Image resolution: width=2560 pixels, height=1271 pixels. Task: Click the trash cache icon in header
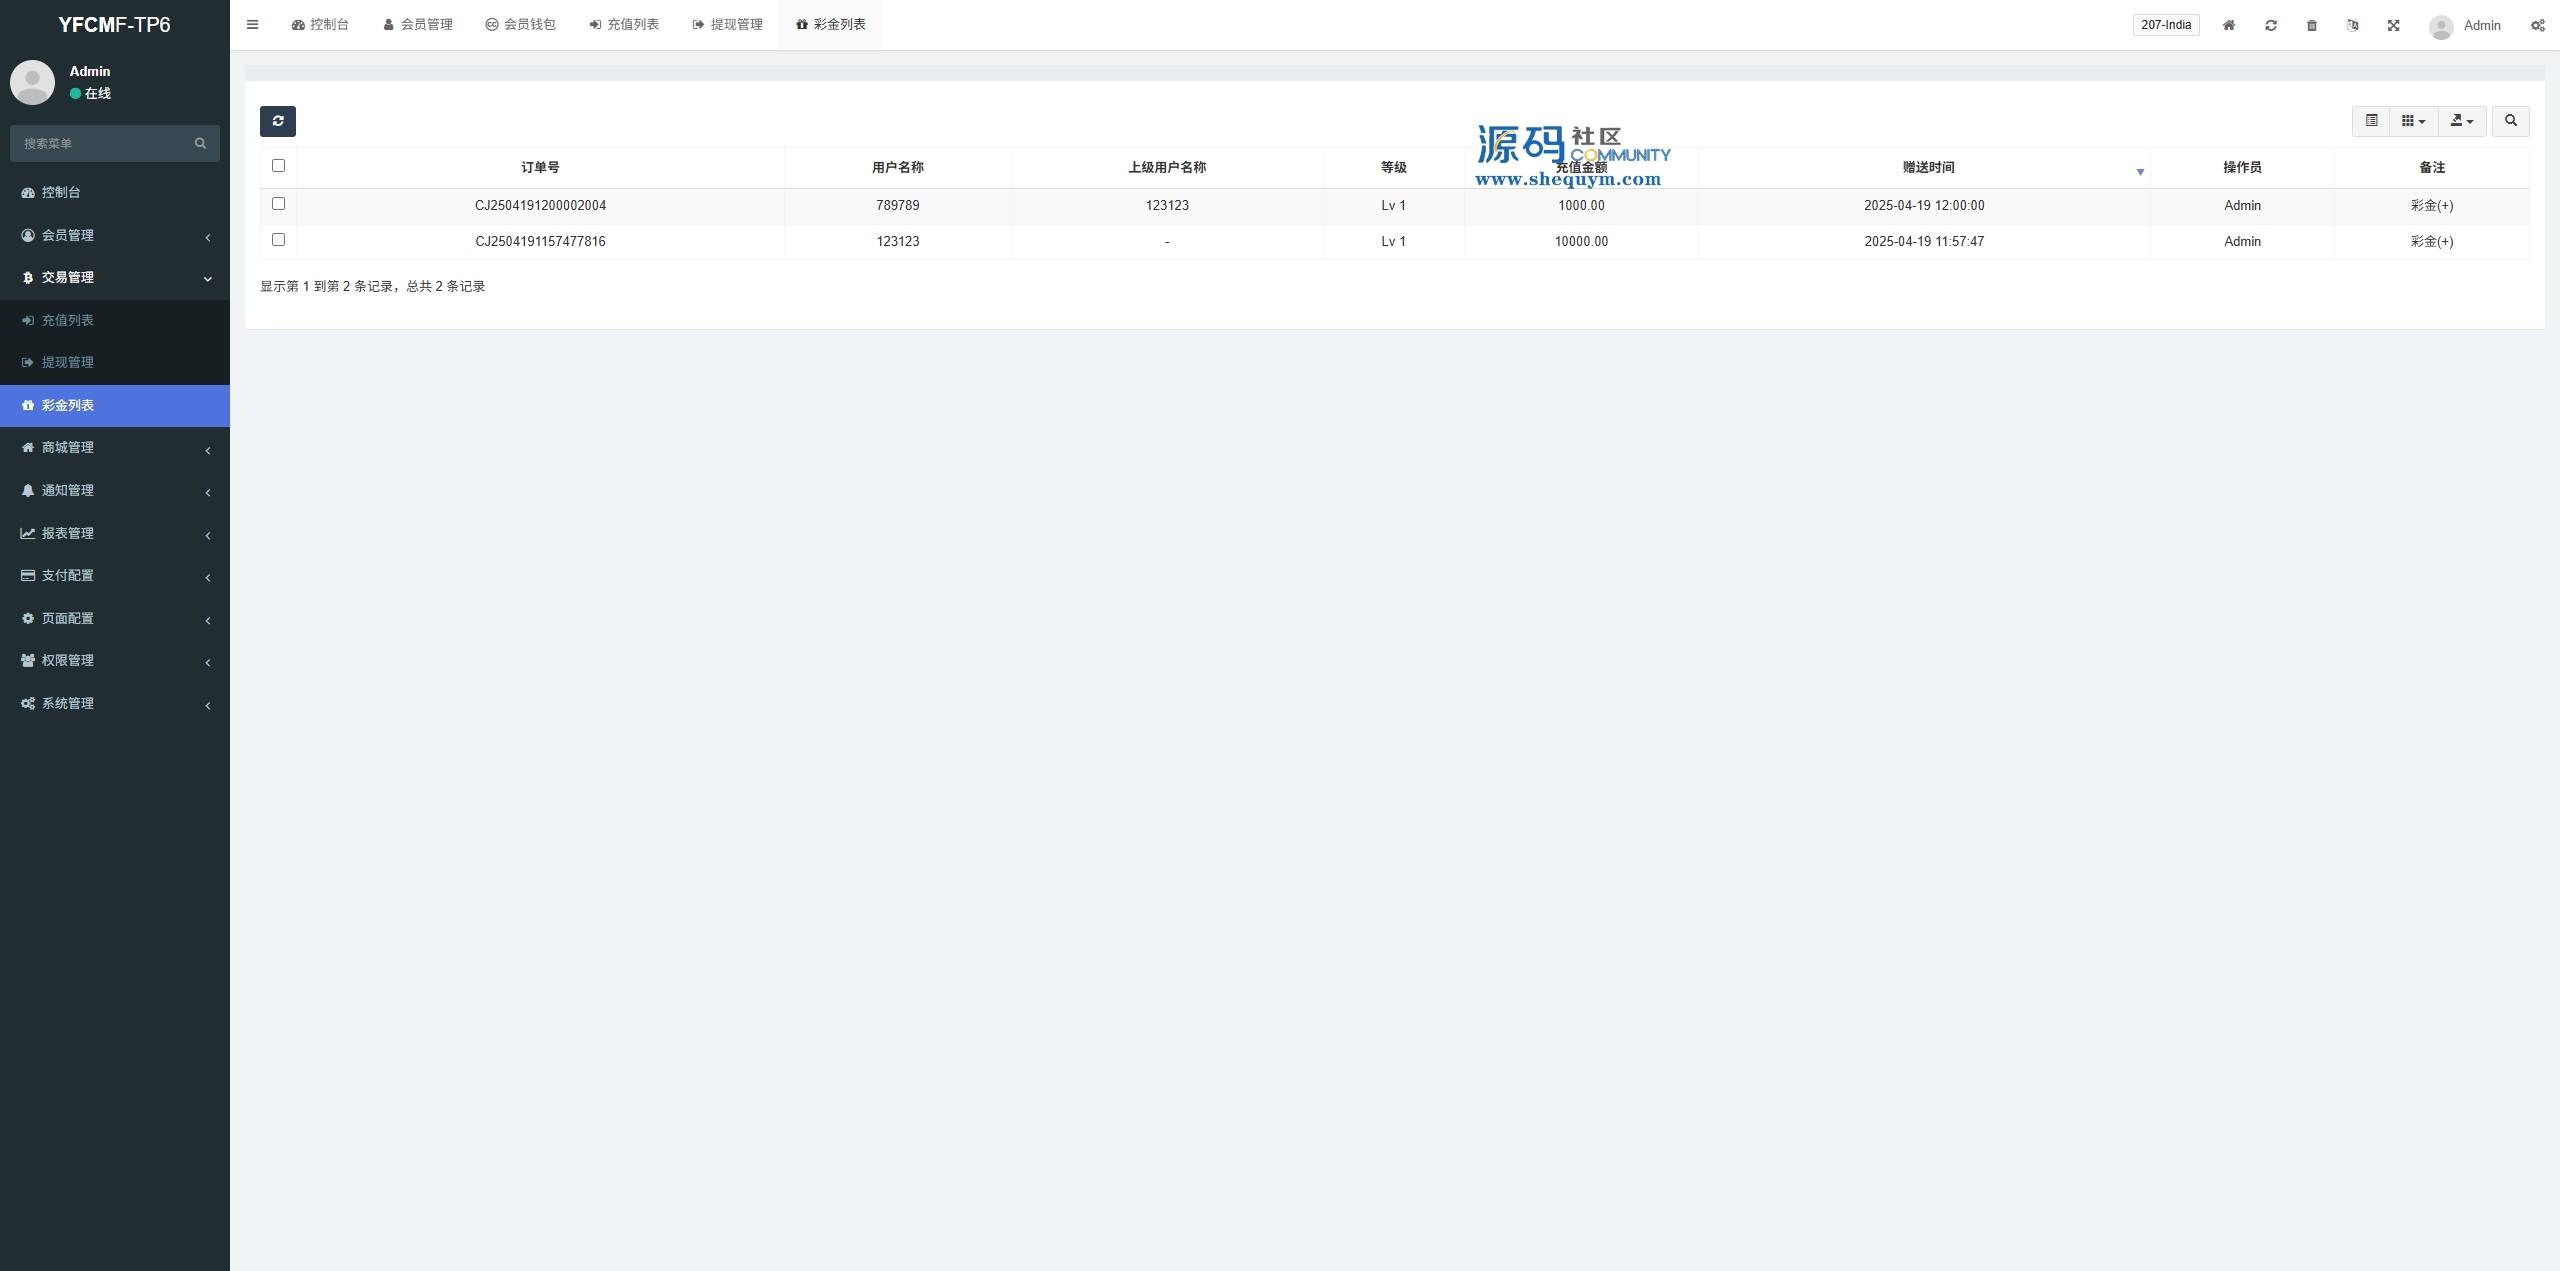[2311, 25]
